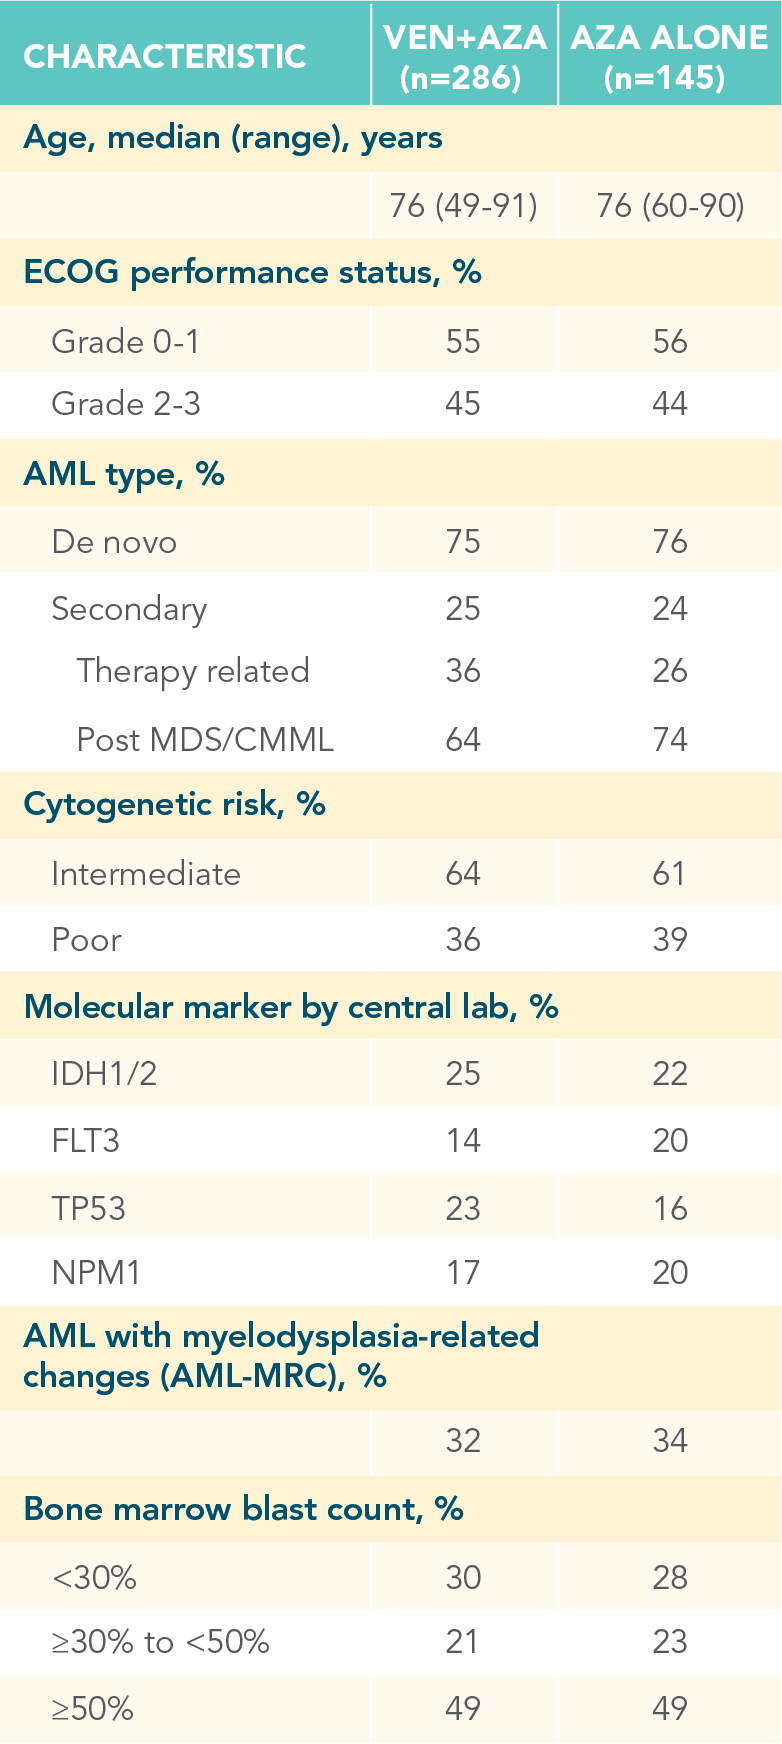The height and width of the screenshot is (1744, 782).
Task: Select the Age, median (range), years heading
Action: 232,138
